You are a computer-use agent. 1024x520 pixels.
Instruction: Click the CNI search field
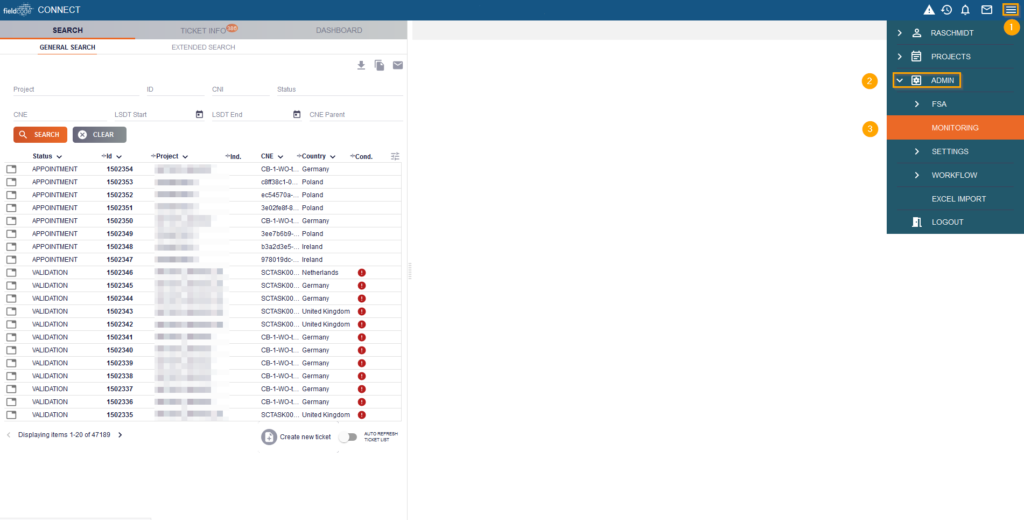(240, 89)
